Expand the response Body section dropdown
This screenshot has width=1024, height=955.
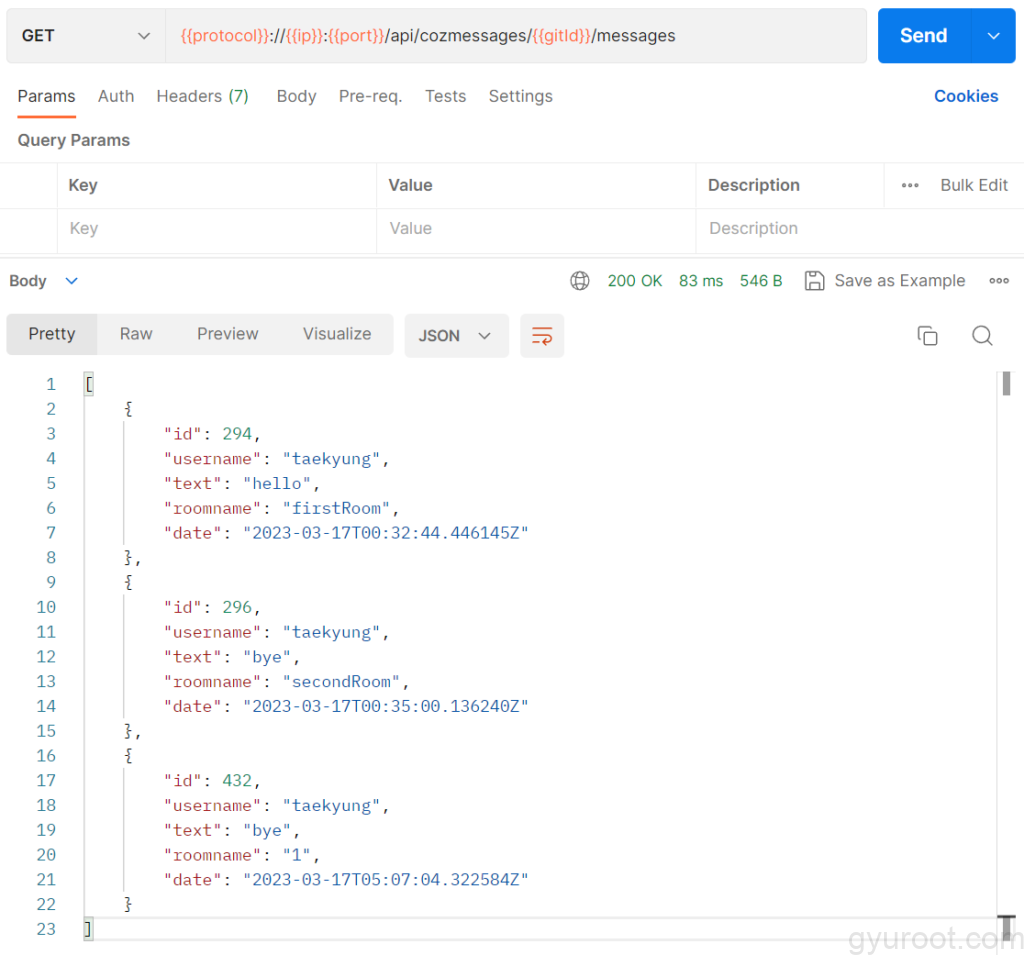tap(71, 281)
